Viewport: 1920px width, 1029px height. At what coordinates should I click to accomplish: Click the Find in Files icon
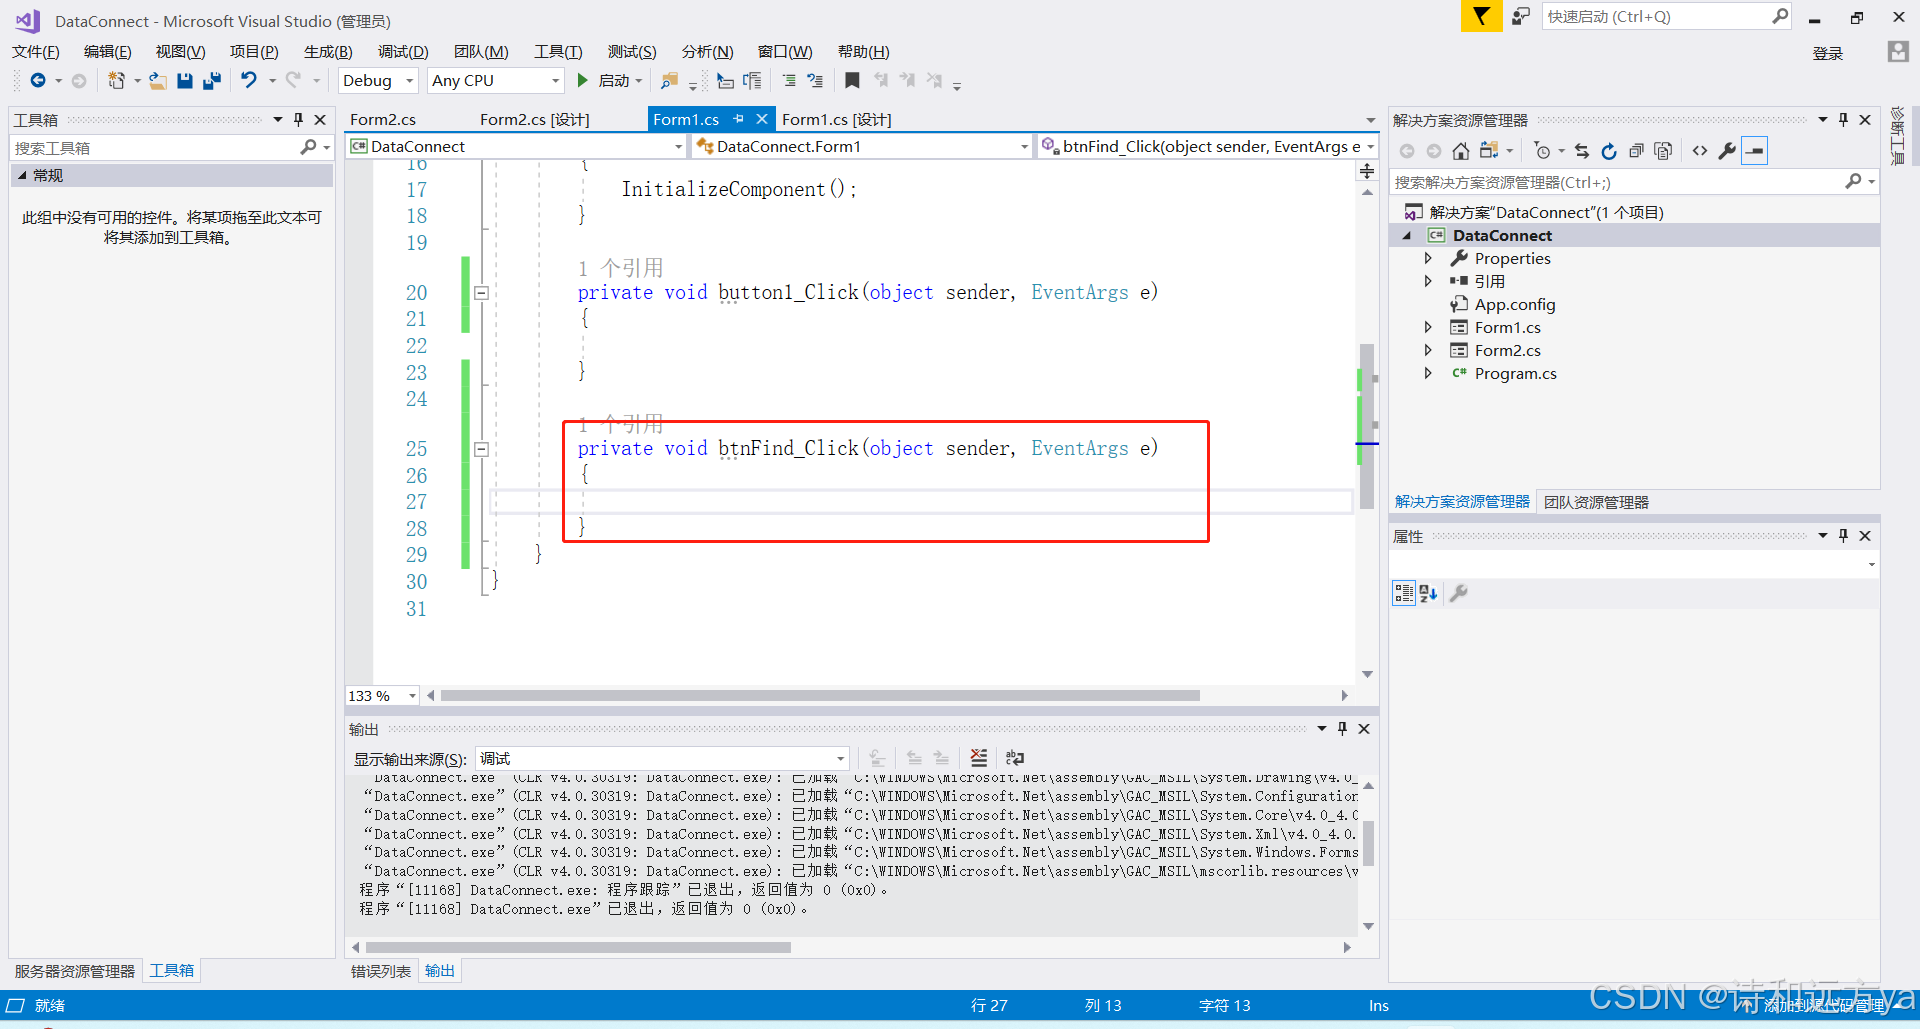coord(669,80)
